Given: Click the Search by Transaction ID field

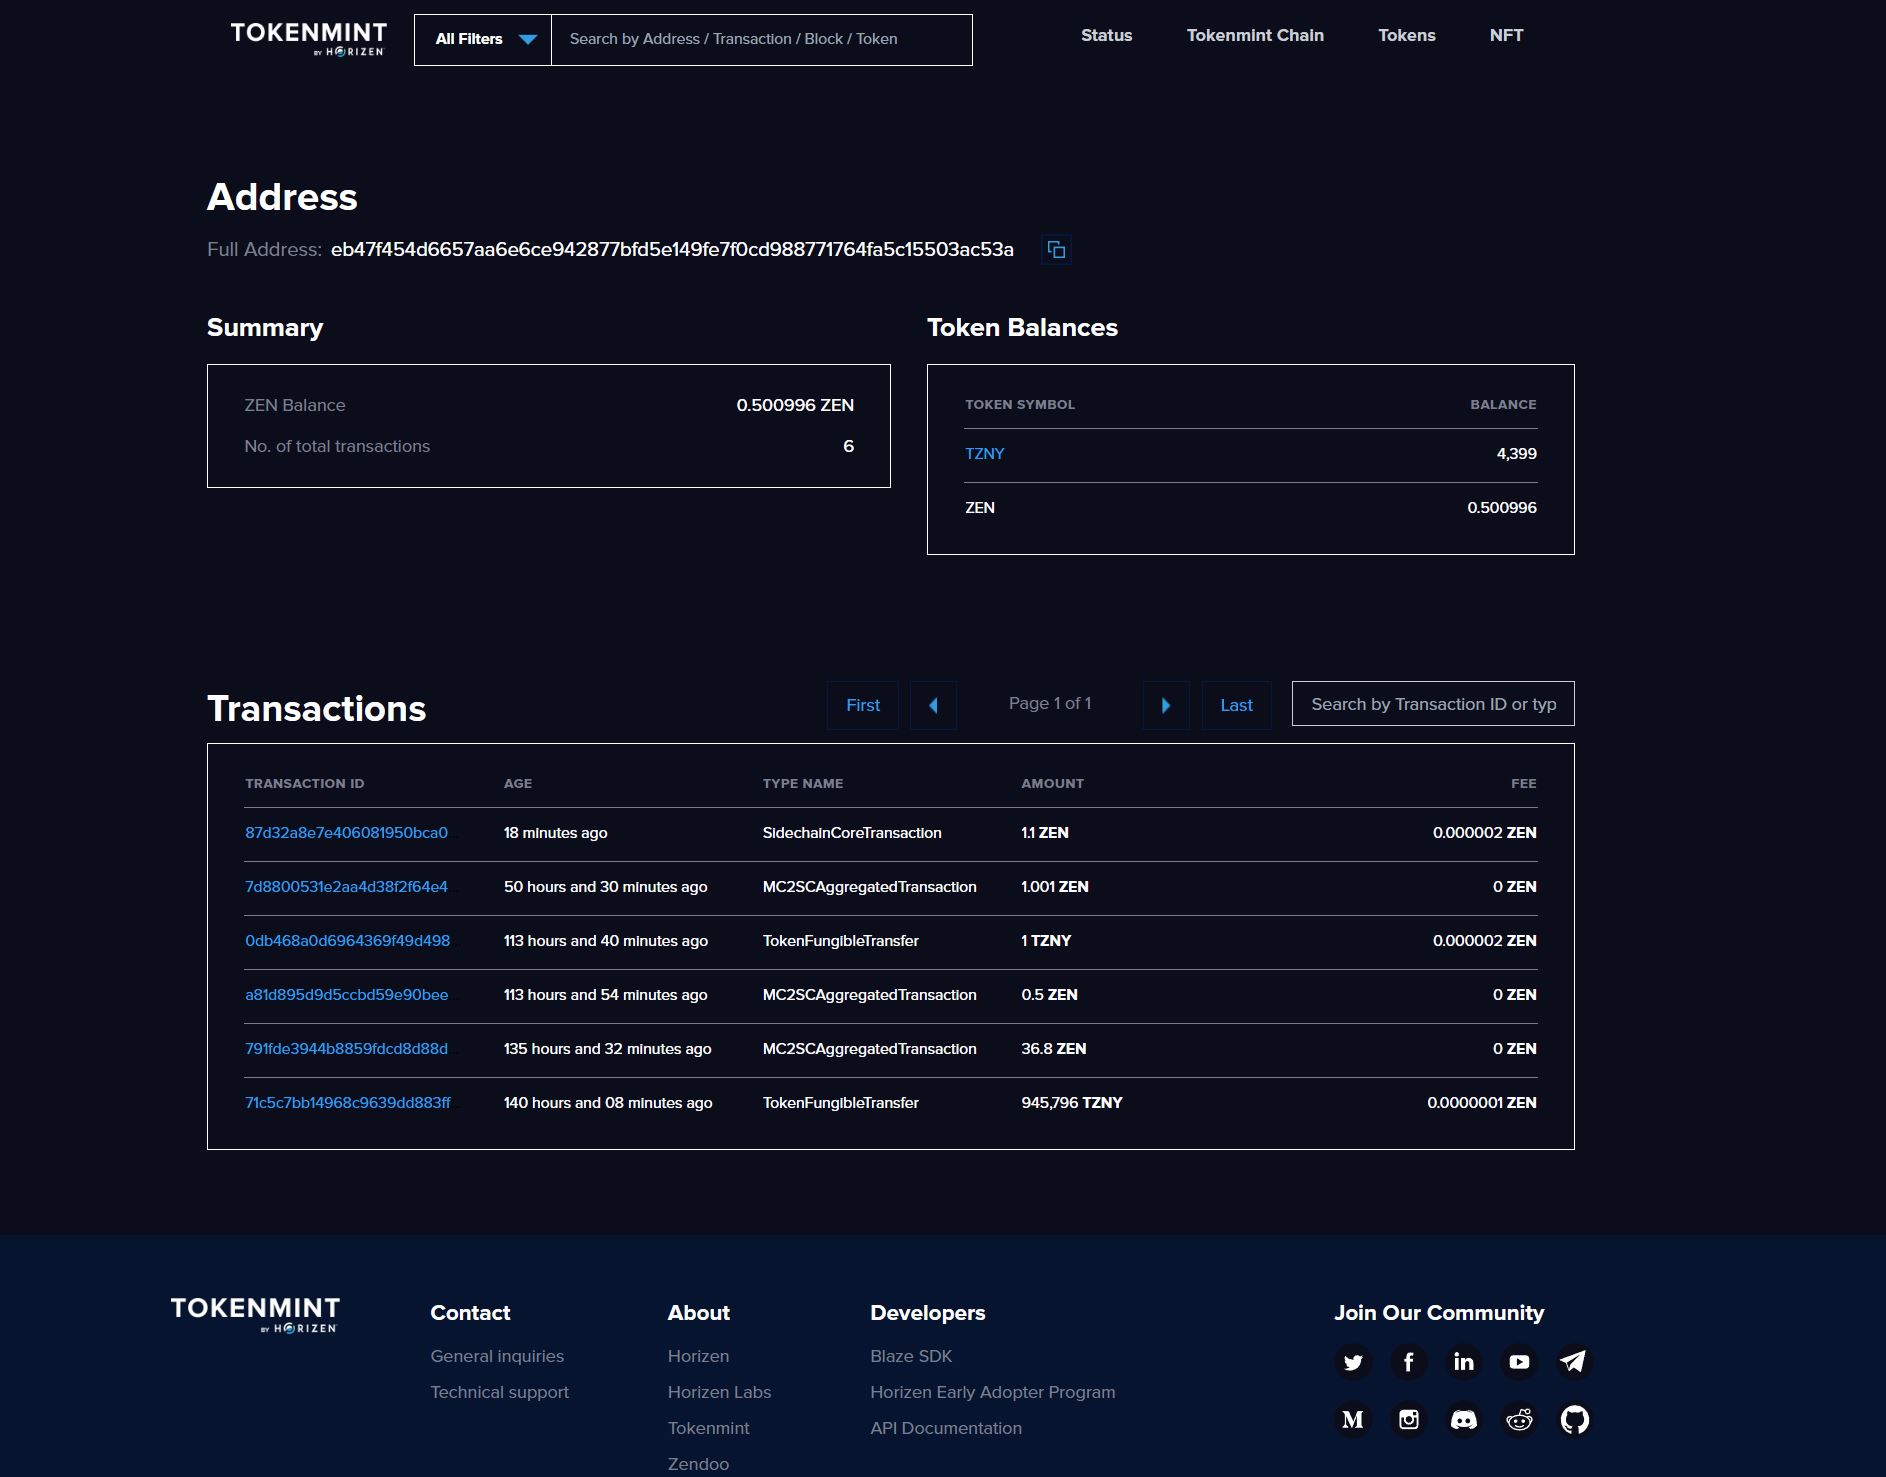Looking at the screenshot, I should tap(1432, 703).
